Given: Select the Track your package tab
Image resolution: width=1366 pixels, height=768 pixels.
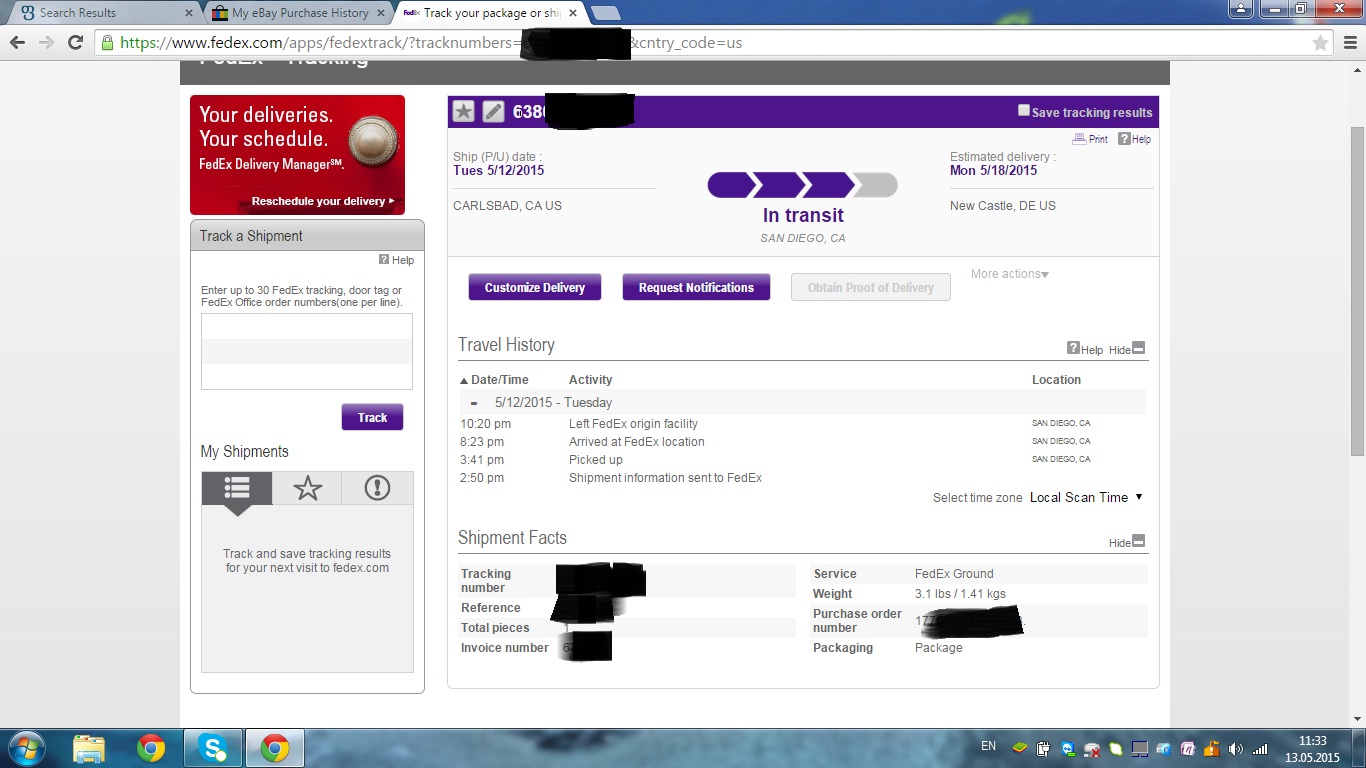Looking at the screenshot, I should click(490, 13).
